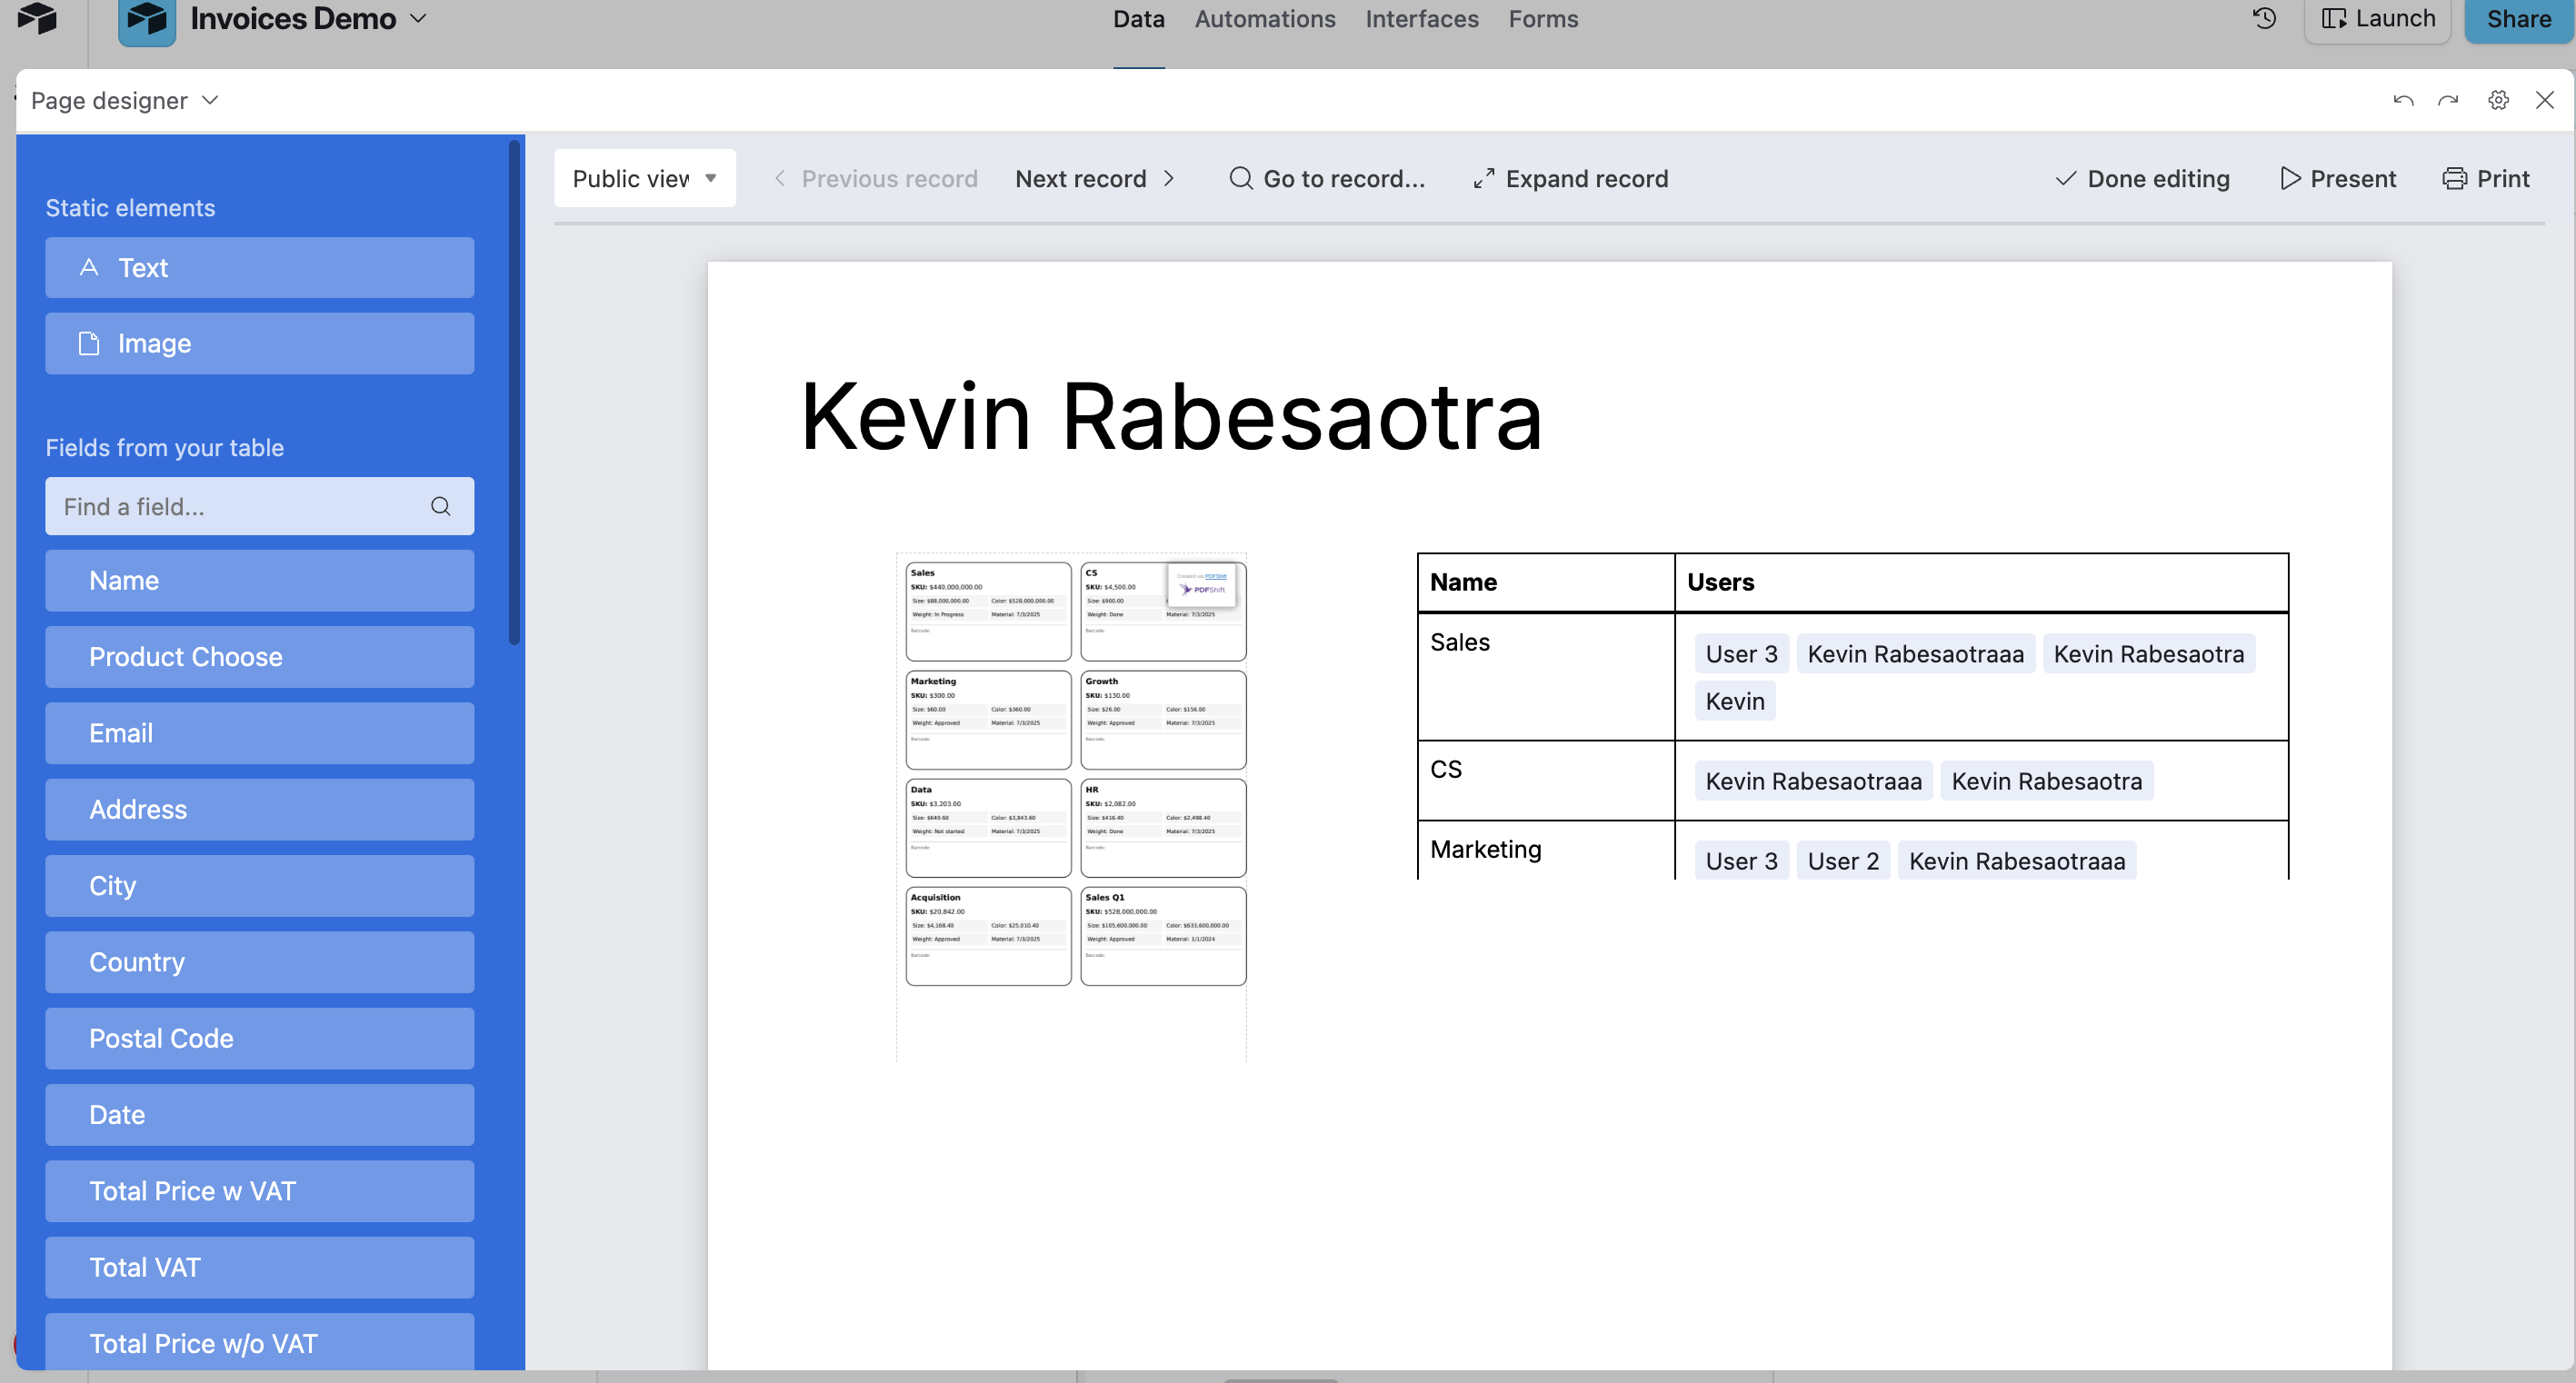The height and width of the screenshot is (1383, 2576).
Task: Go to Next record
Action: click(x=1095, y=178)
